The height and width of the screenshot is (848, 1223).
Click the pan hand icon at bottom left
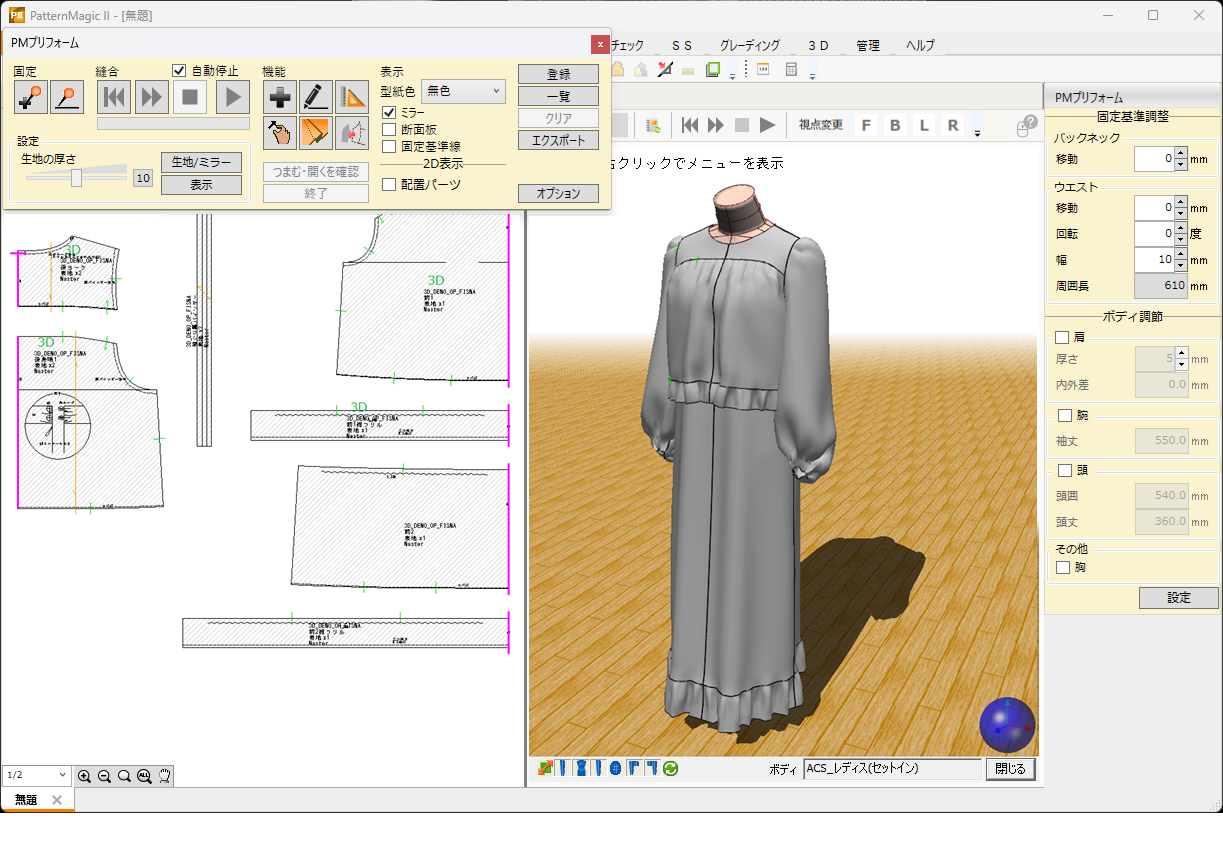pos(164,775)
